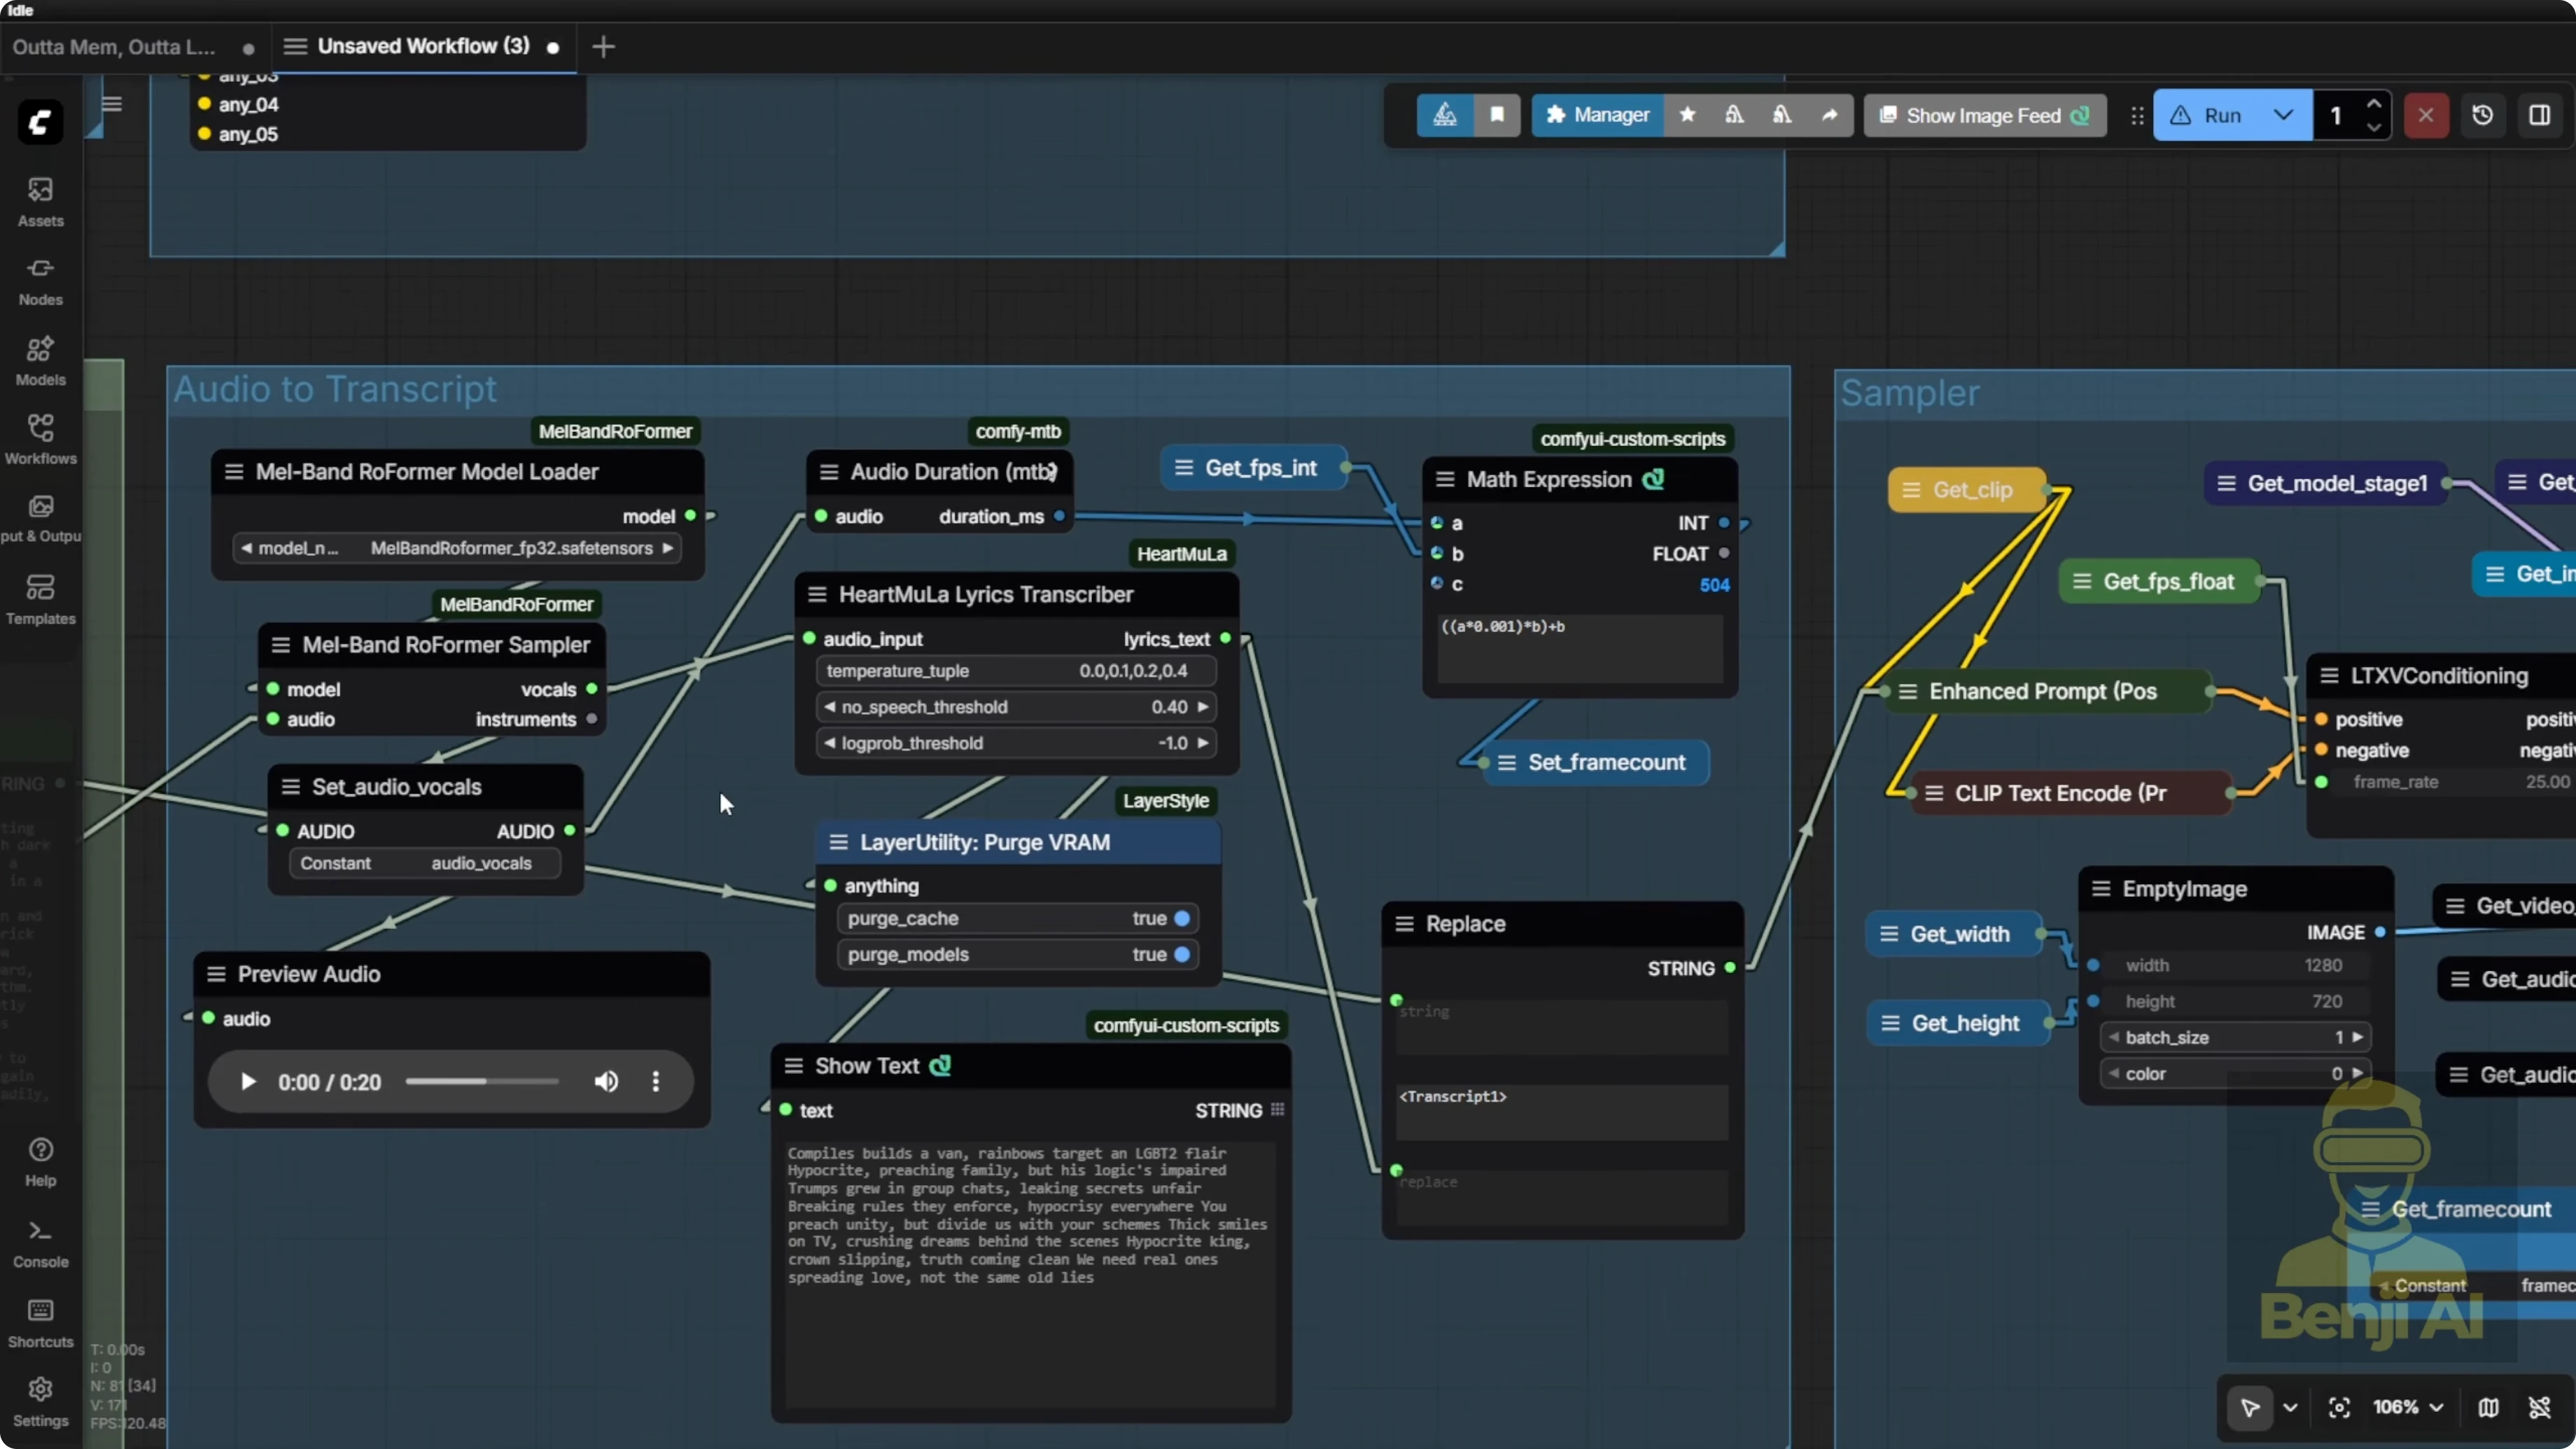The width and height of the screenshot is (2576, 1449).
Task: Toggle the Show Image Feed button
Action: pyautogui.click(x=1984, y=115)
